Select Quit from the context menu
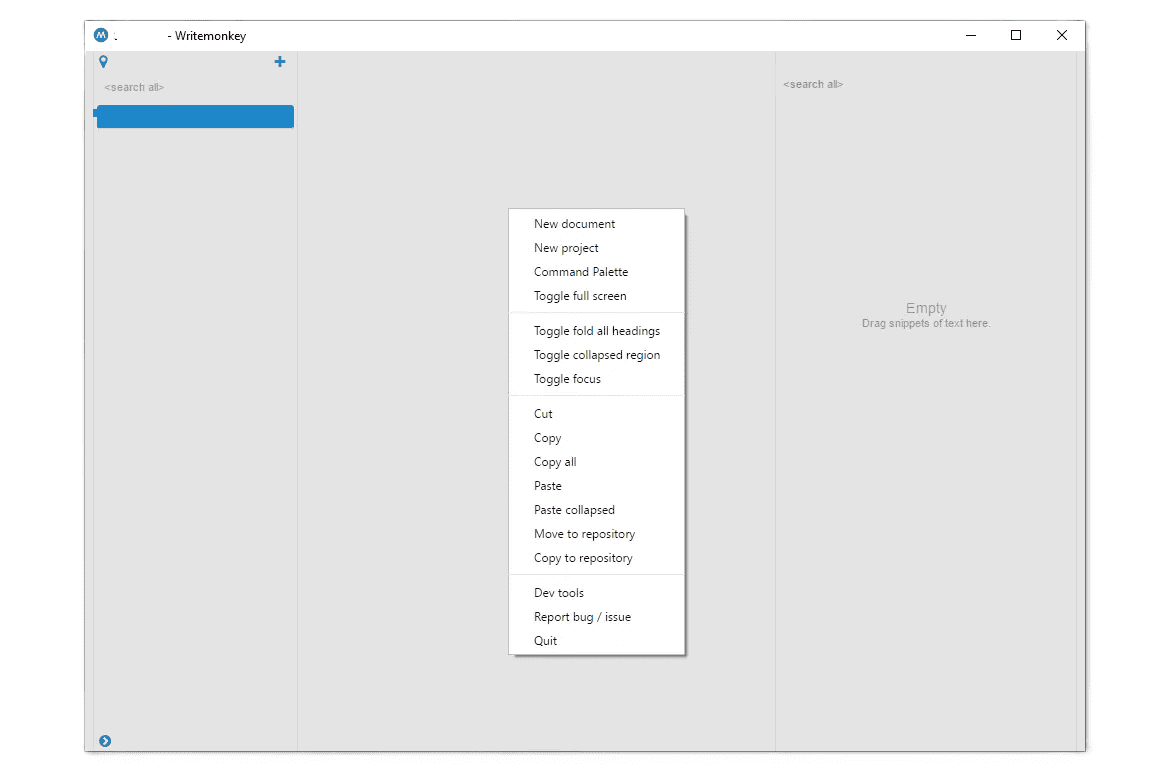The image size is (1170, 779). pyautogui.click(x=596, y=640)
